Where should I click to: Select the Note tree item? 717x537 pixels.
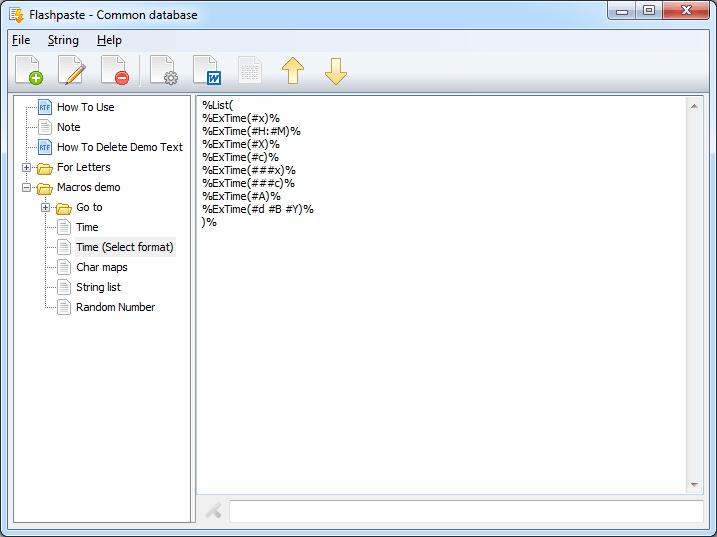click(69, 127)
